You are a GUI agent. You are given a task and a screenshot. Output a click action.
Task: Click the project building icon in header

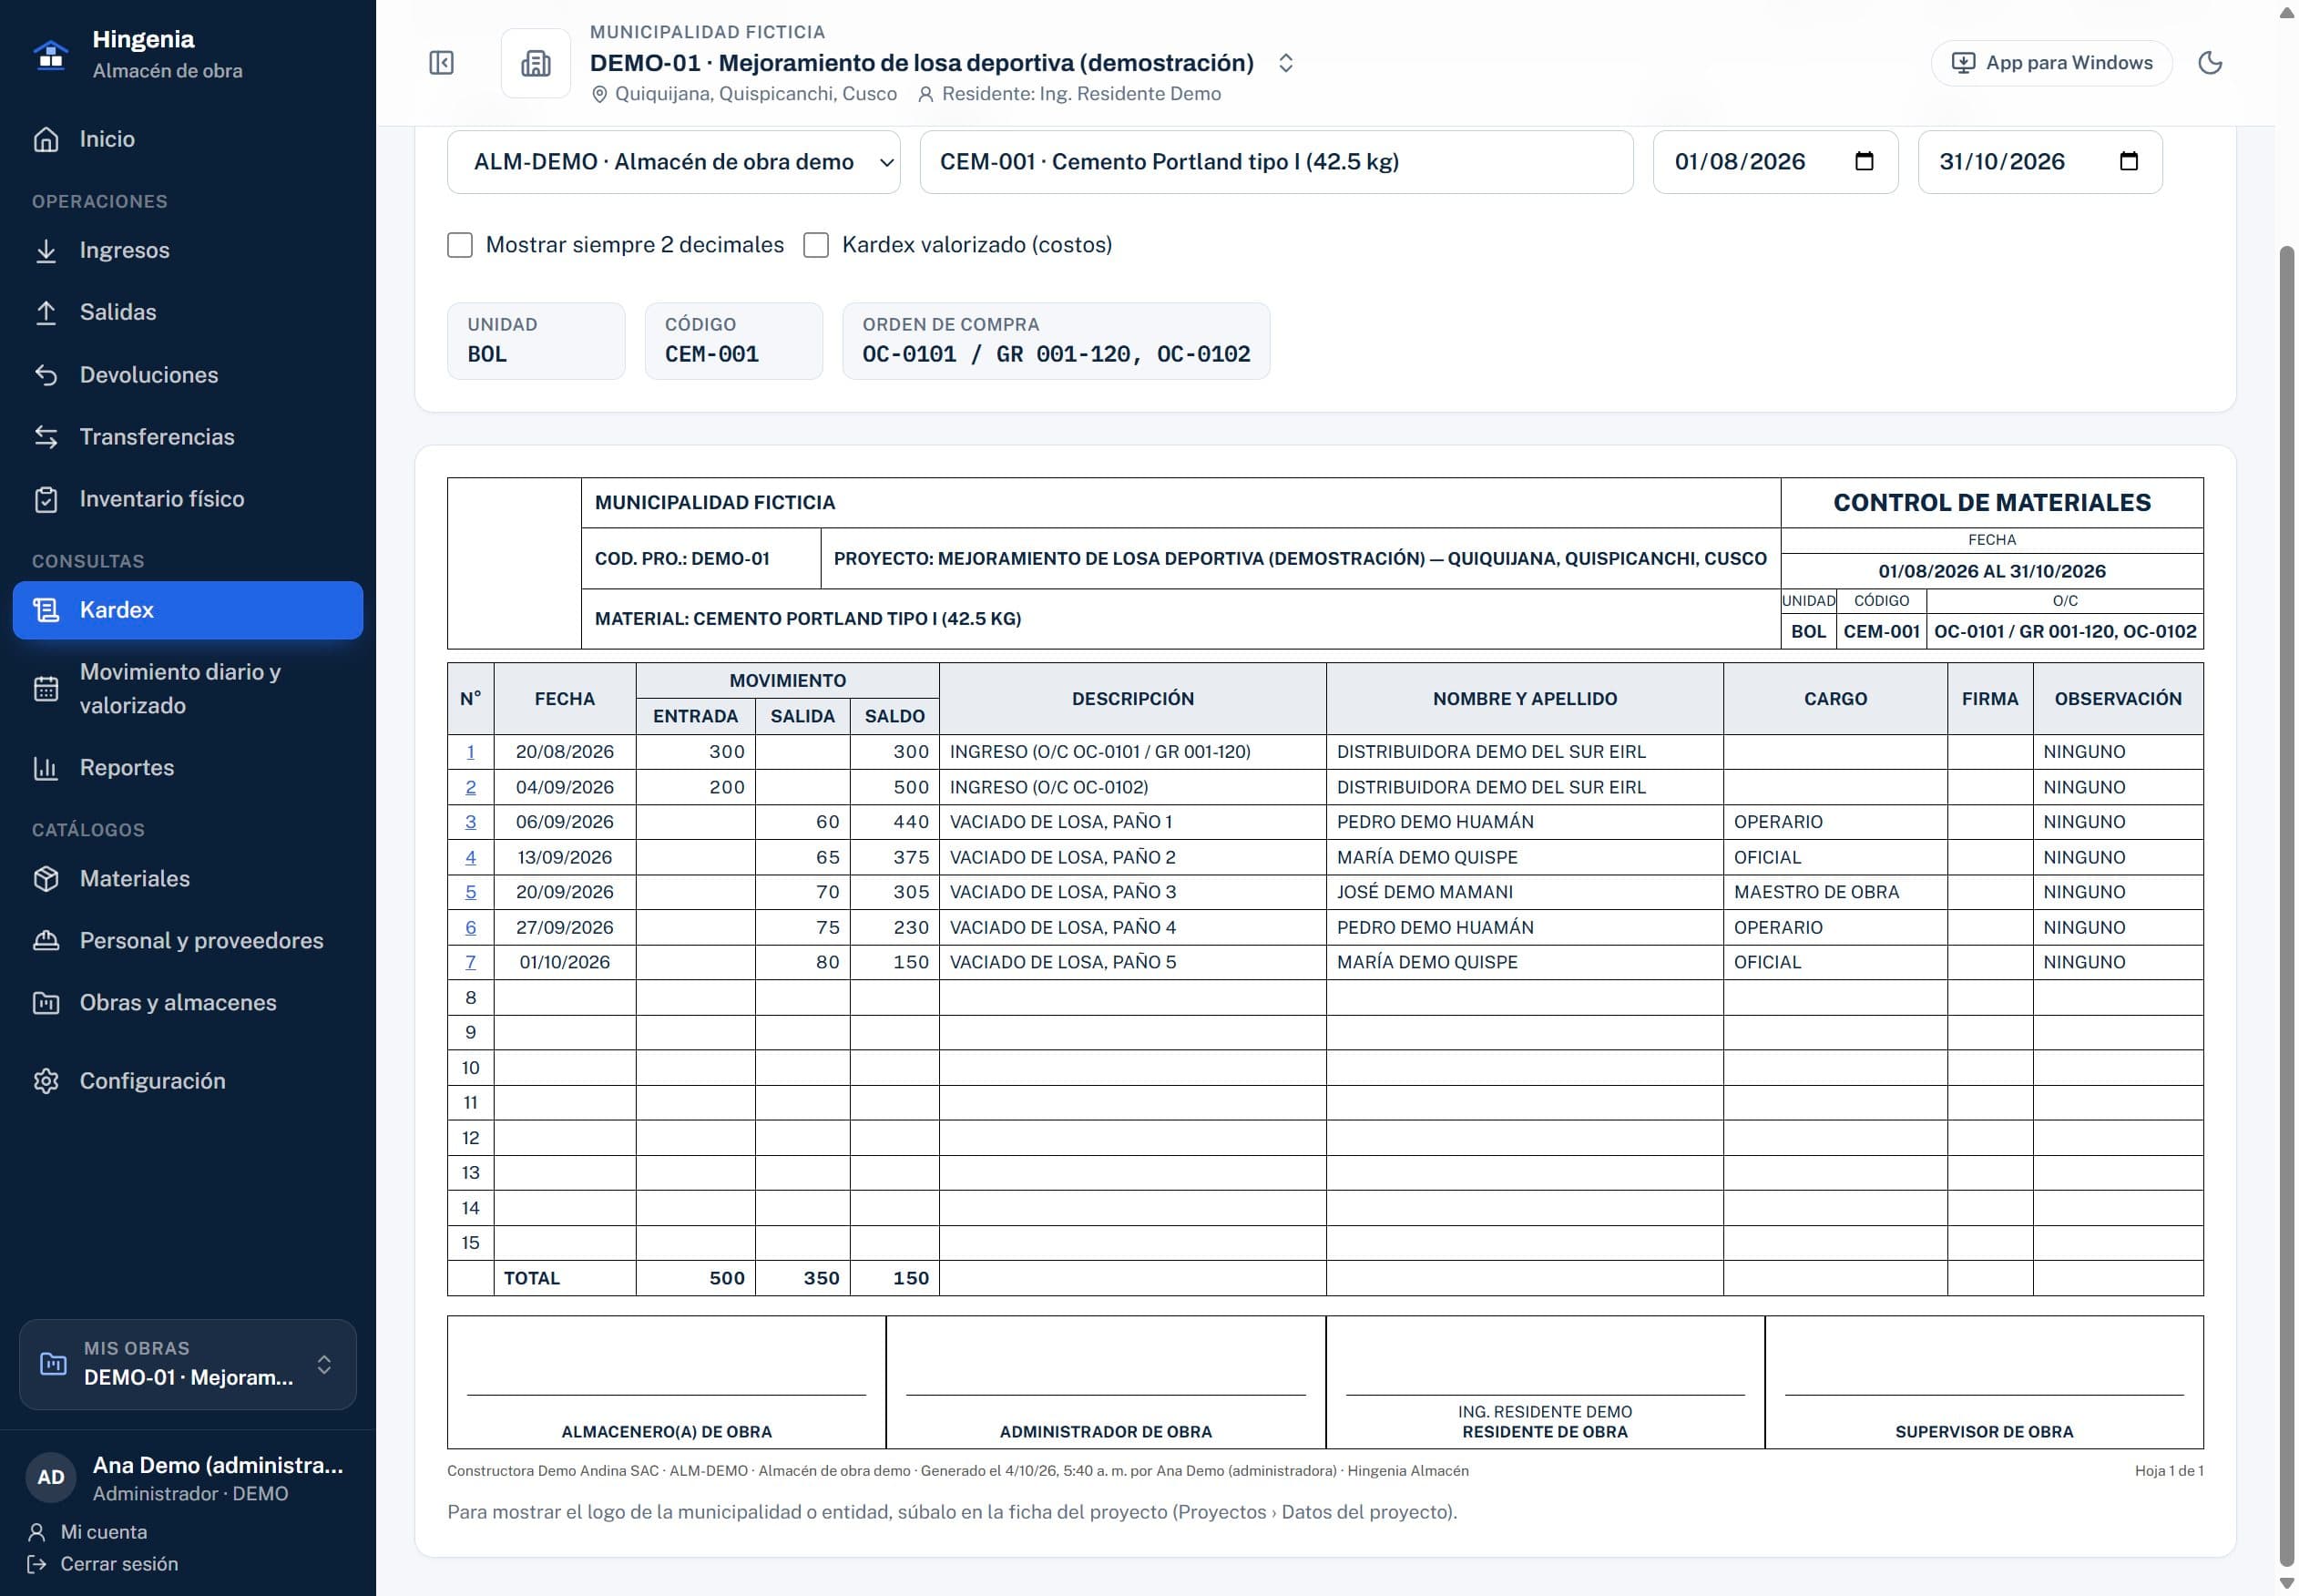click(x=536, y=64)
